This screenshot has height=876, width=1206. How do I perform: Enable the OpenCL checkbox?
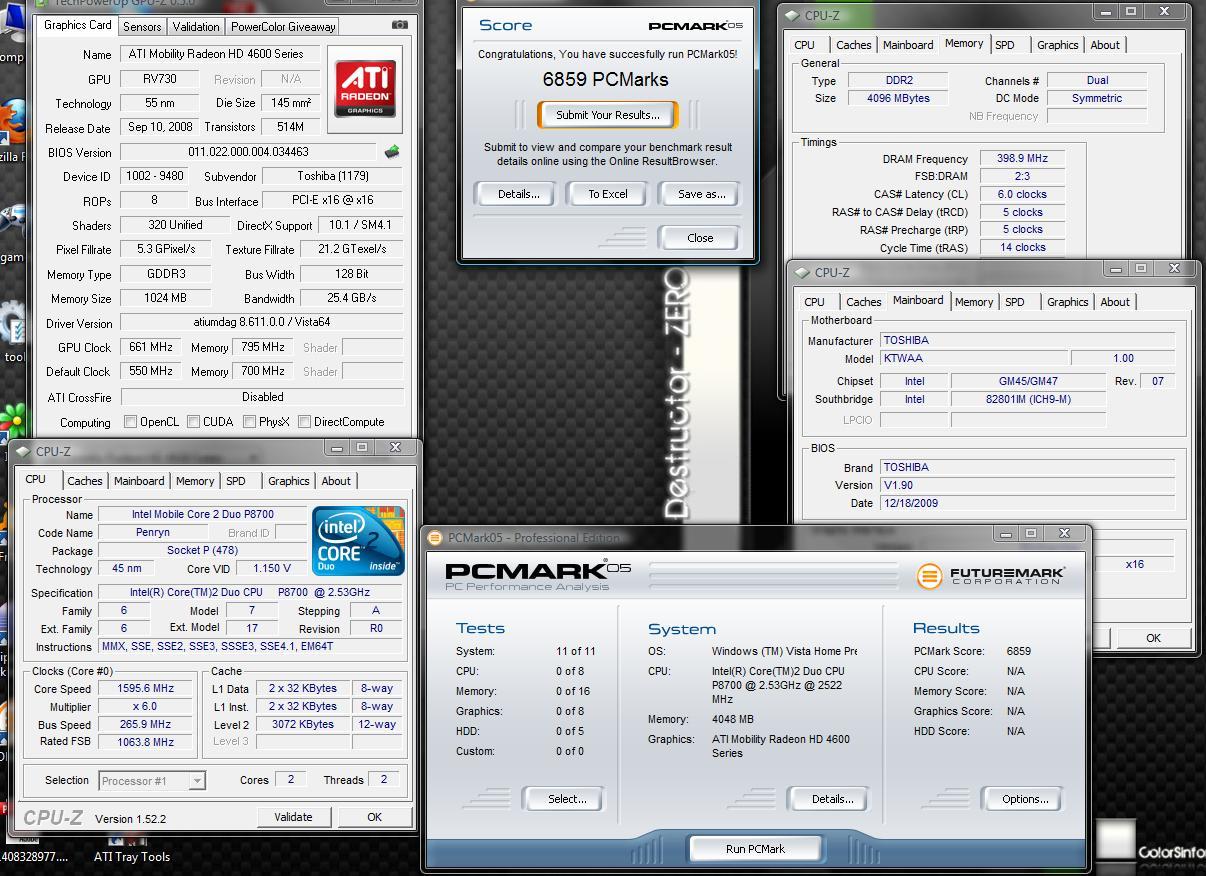point(130,422)
